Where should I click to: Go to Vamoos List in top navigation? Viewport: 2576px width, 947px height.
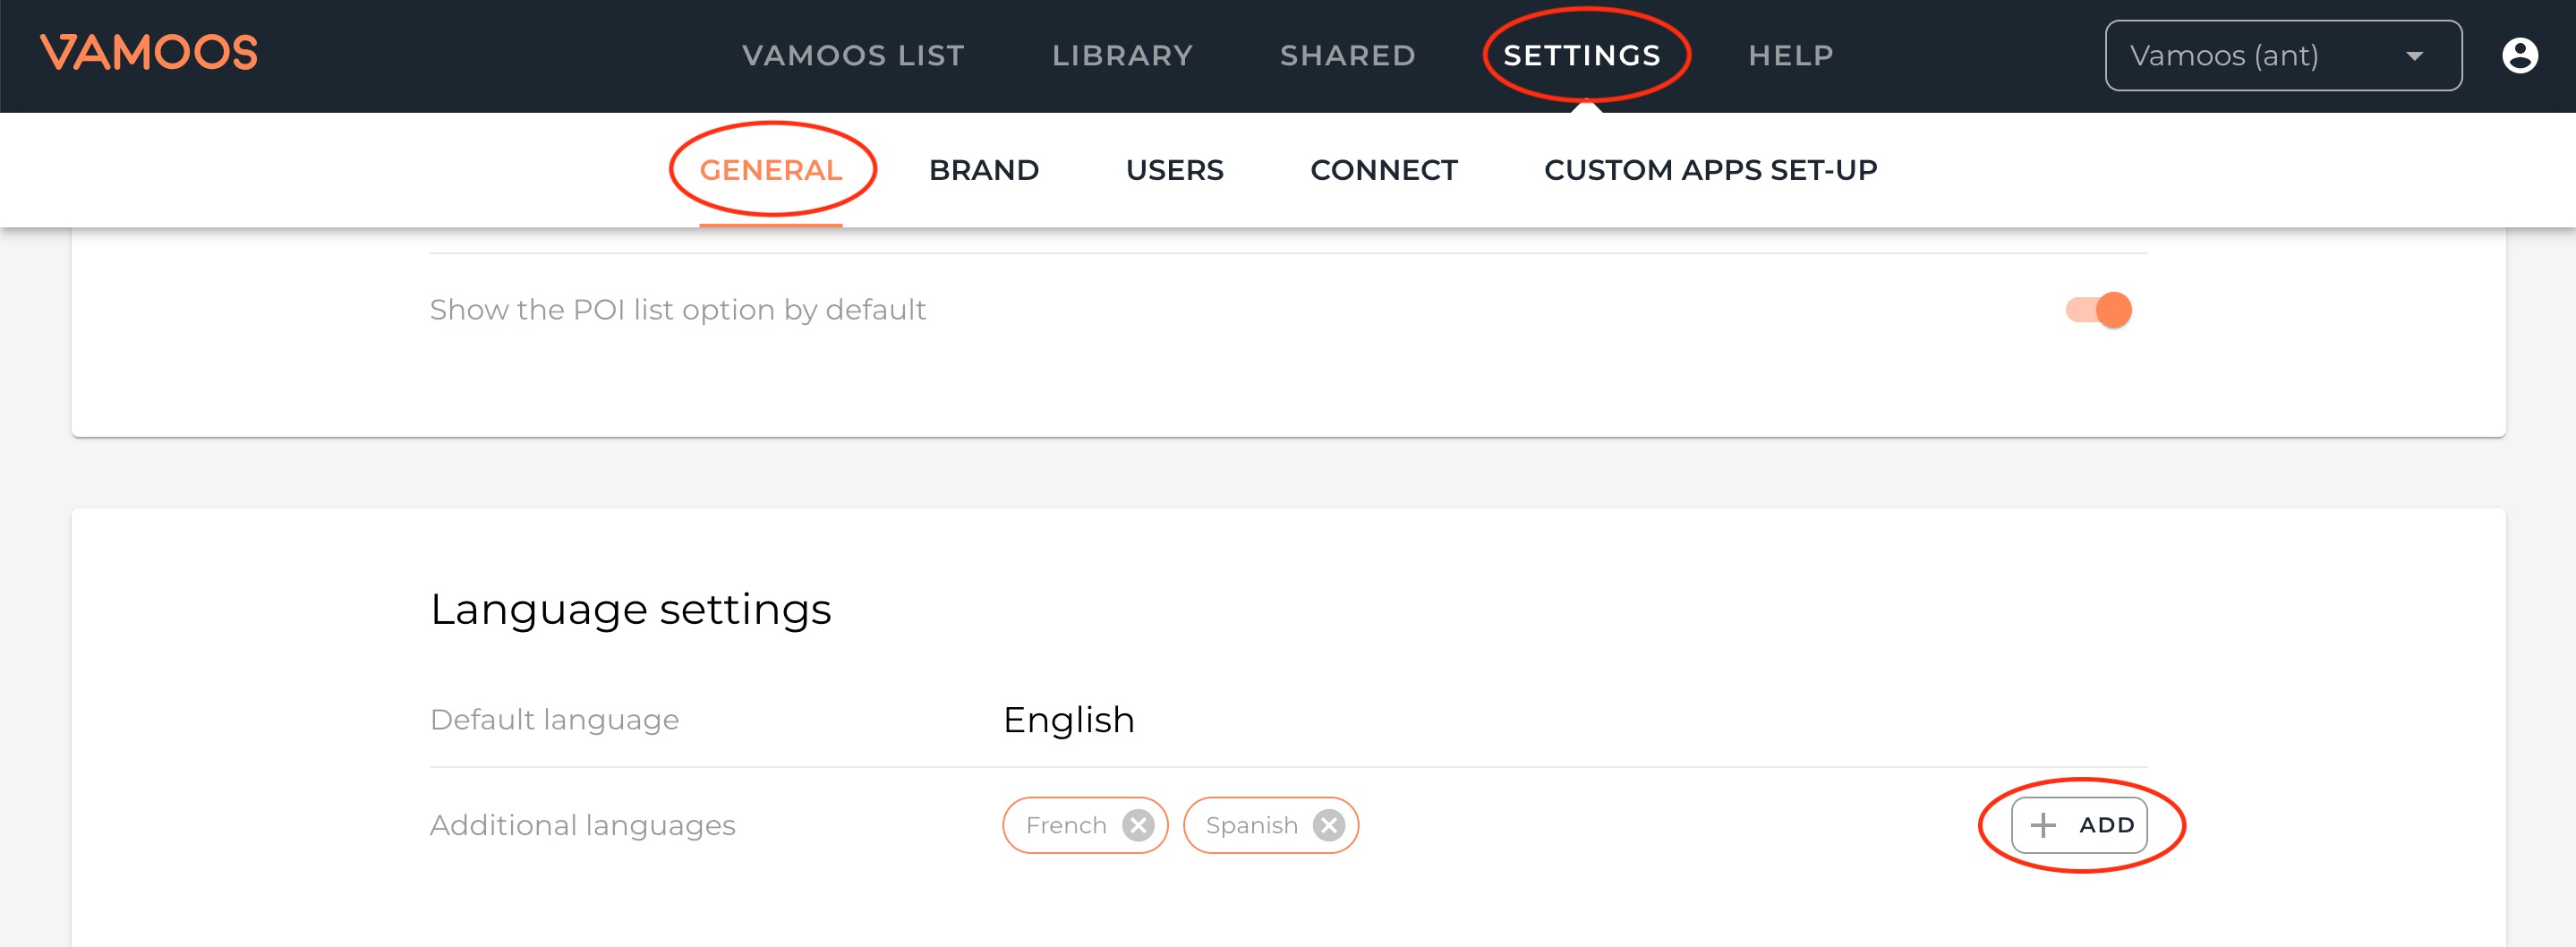pyautogui.click(x=853, y=56)
